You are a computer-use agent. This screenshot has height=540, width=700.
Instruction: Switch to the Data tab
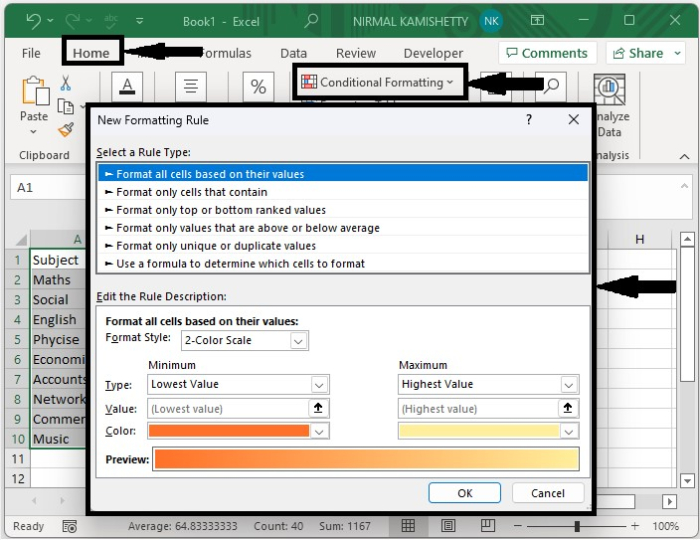tap(293, 53)
